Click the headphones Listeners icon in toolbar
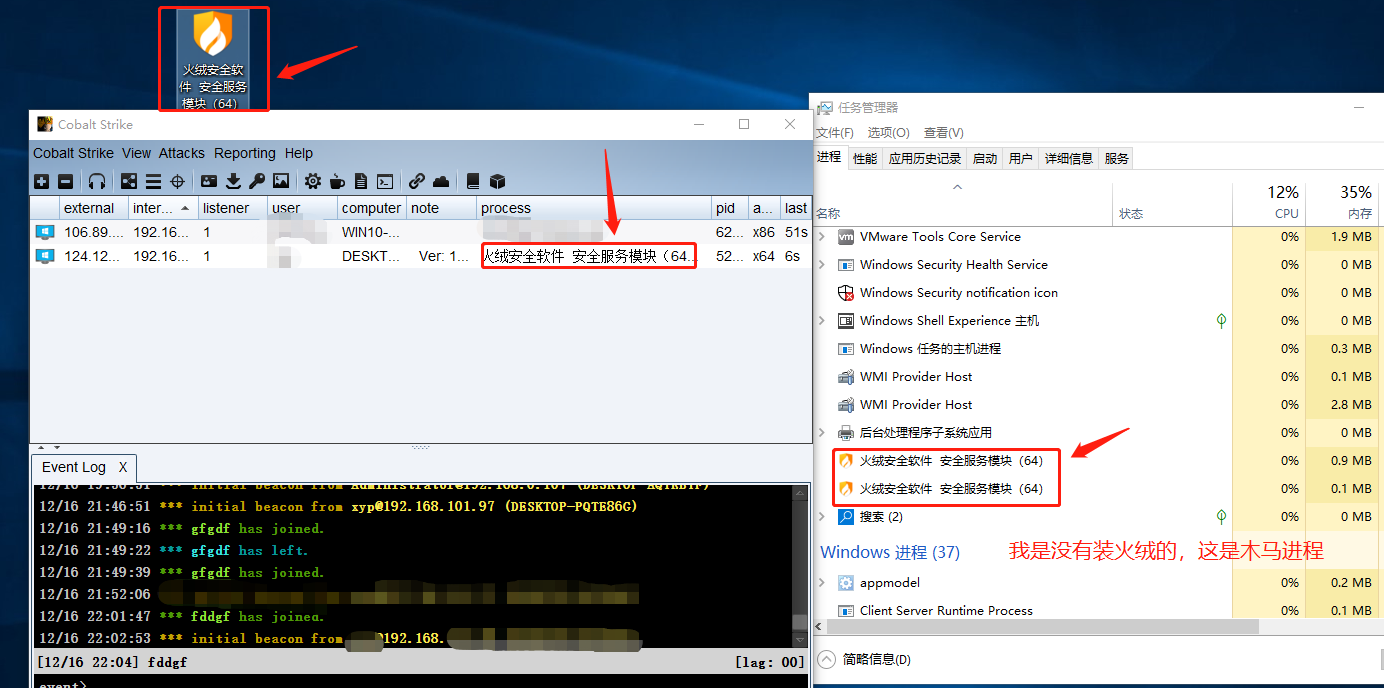Image resolution: width=1384 pixels, height=688 pixels. (97, 181)
